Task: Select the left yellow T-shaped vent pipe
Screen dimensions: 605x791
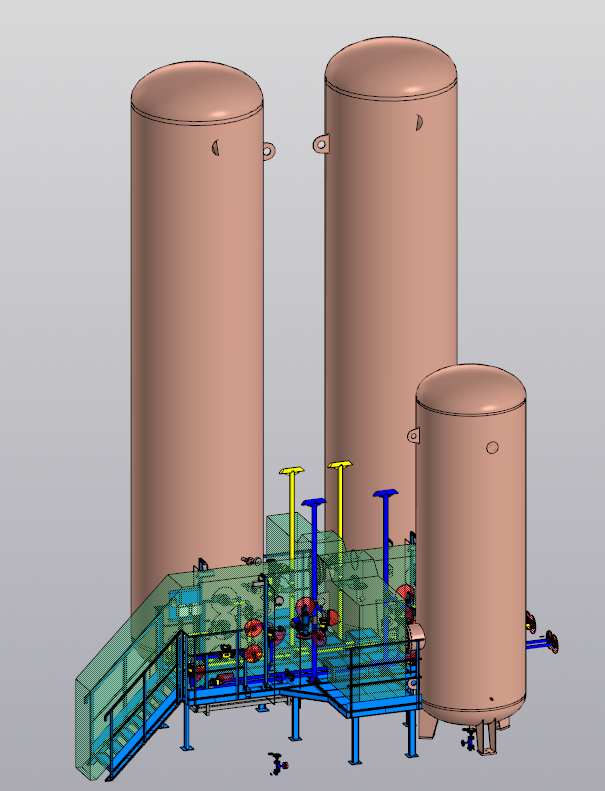Action: [291, 500]
